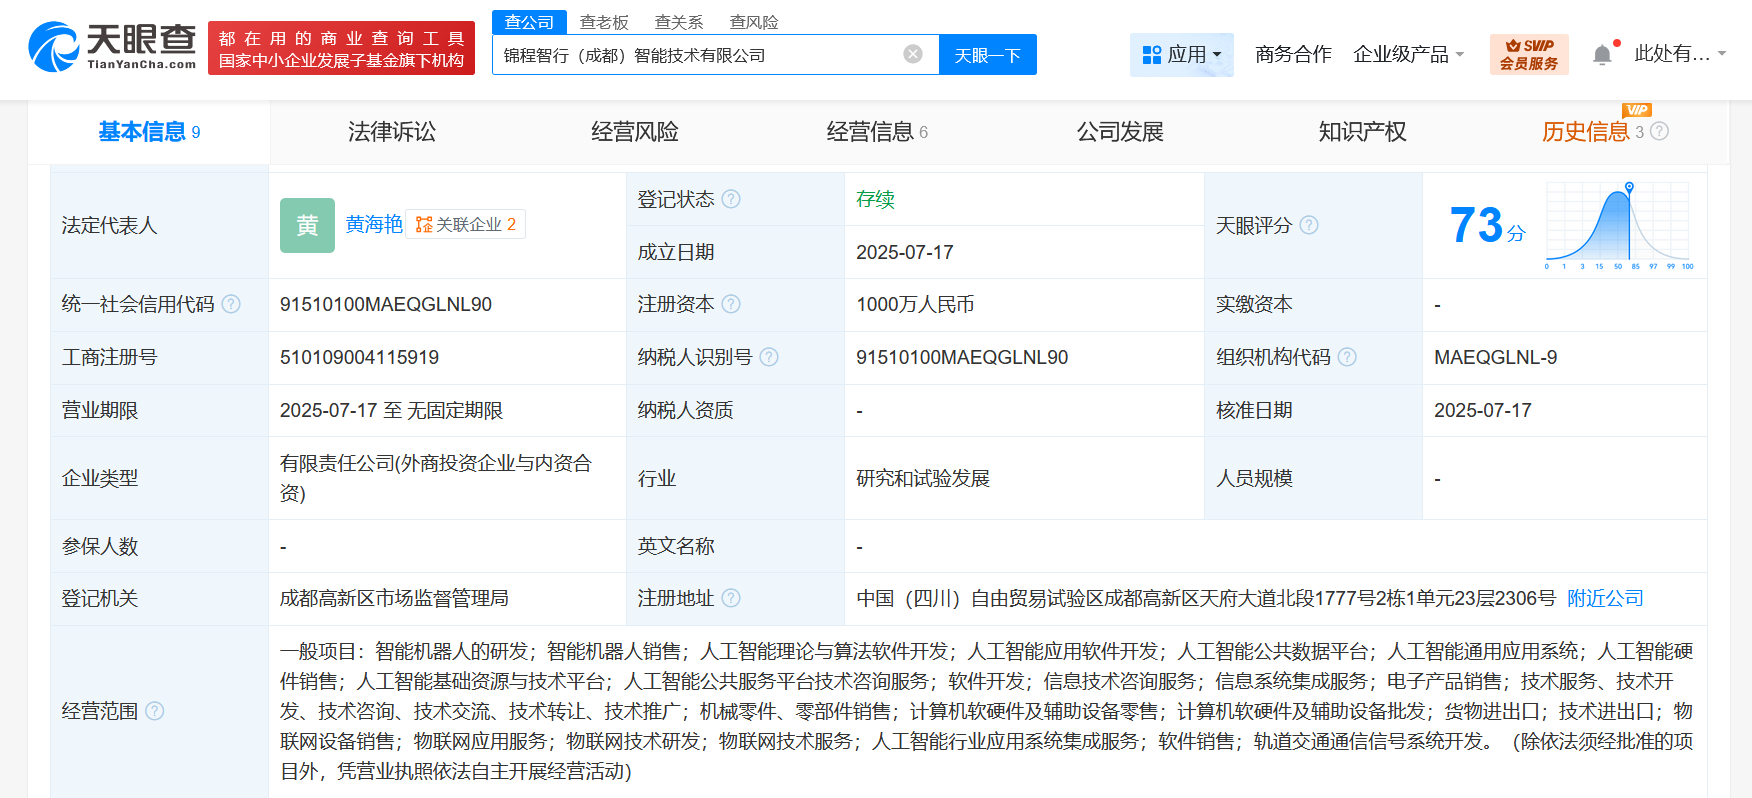The height and width of the screenshot is (798, 1752).
Task: Open the SVIP member service badge
Action: [x=1529, y=54]
